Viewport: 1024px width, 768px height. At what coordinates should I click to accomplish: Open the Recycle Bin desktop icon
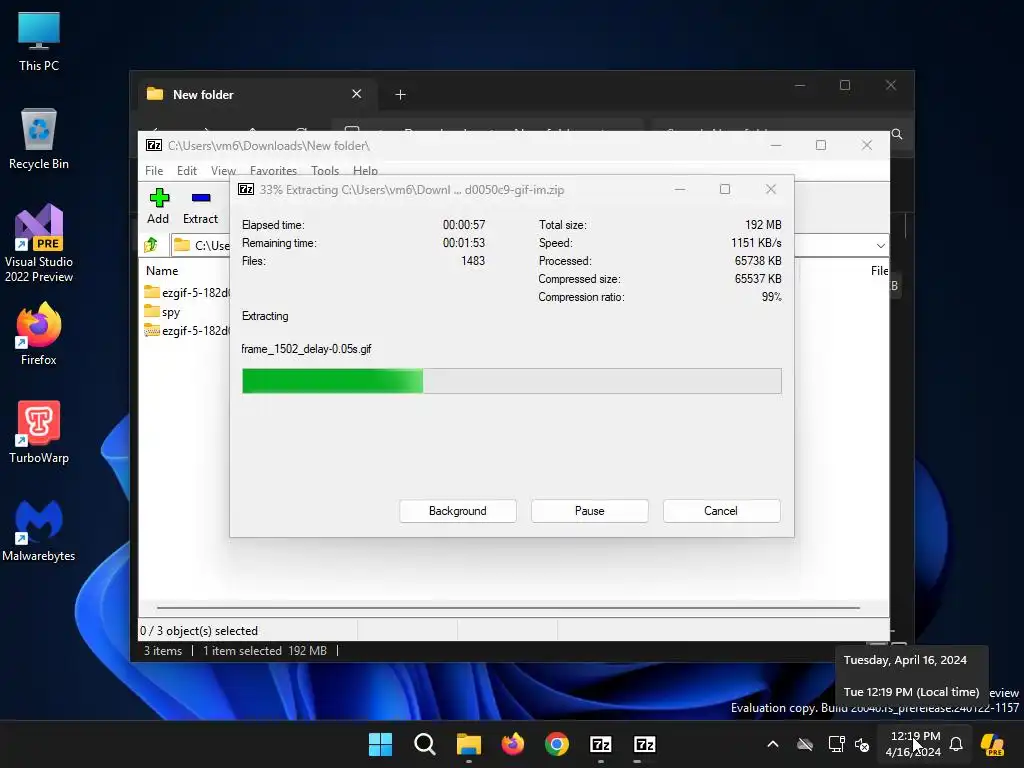click(39, 139)
